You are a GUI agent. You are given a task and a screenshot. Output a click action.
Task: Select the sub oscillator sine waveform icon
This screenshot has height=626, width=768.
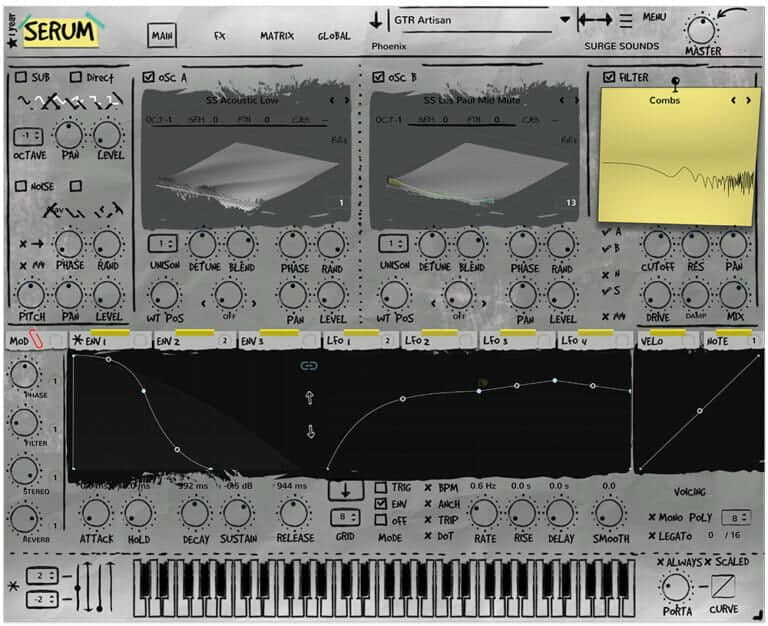(x=24, y=101)
